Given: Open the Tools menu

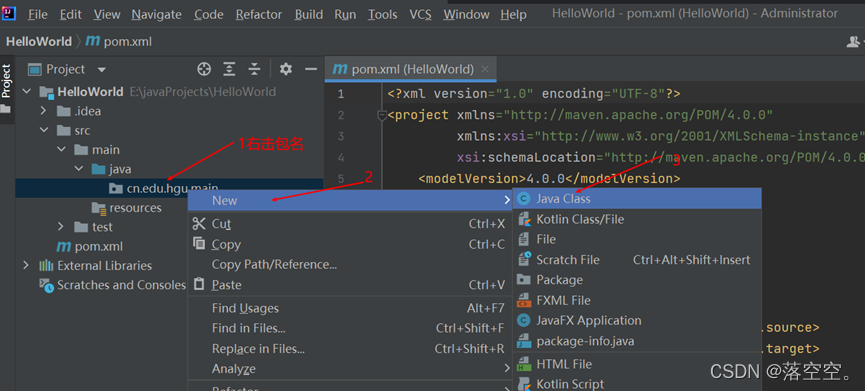Looking at the screenshot, I should click(x=383, y=14).
